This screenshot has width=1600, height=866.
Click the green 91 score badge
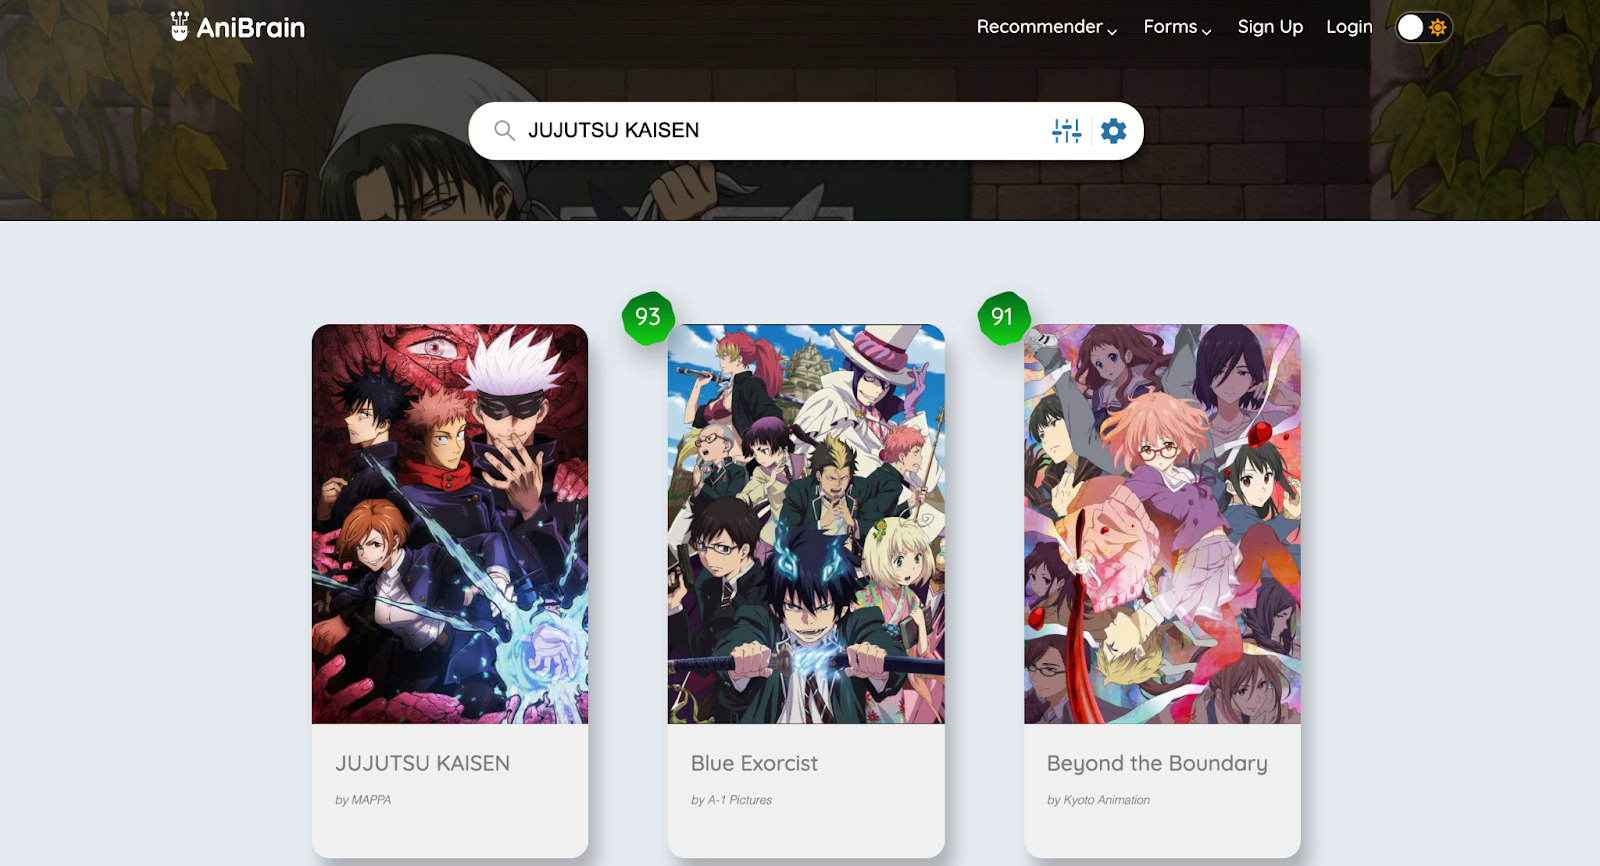pos(1003,318)
